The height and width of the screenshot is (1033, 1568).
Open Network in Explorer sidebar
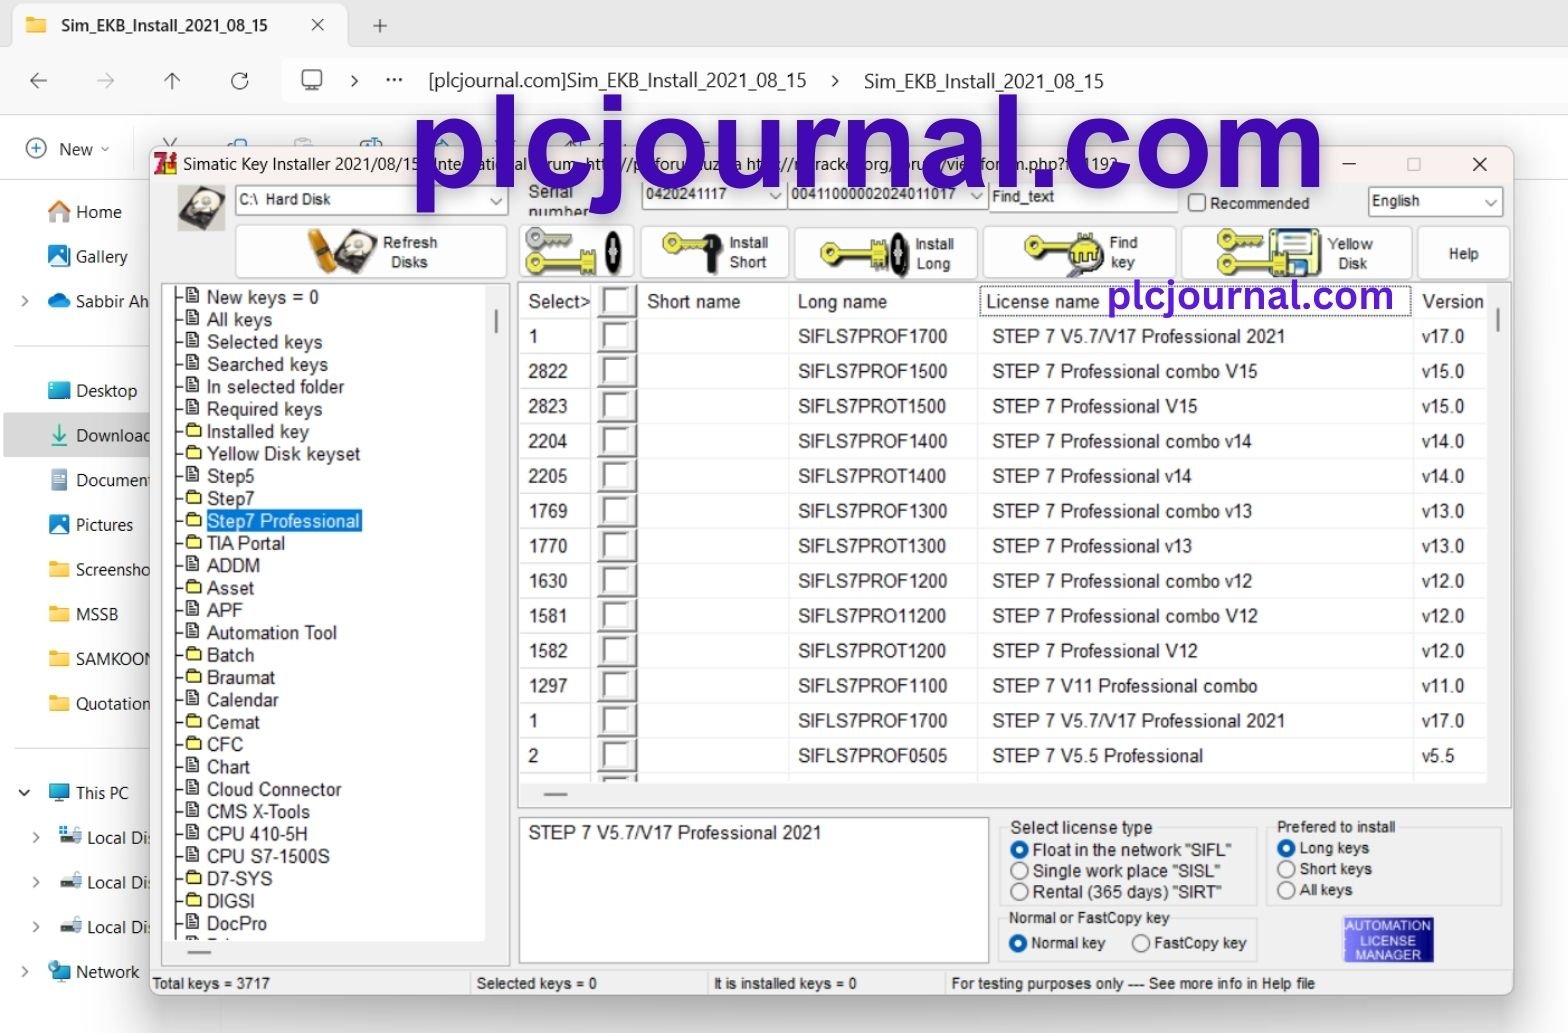tap(93, 972)
